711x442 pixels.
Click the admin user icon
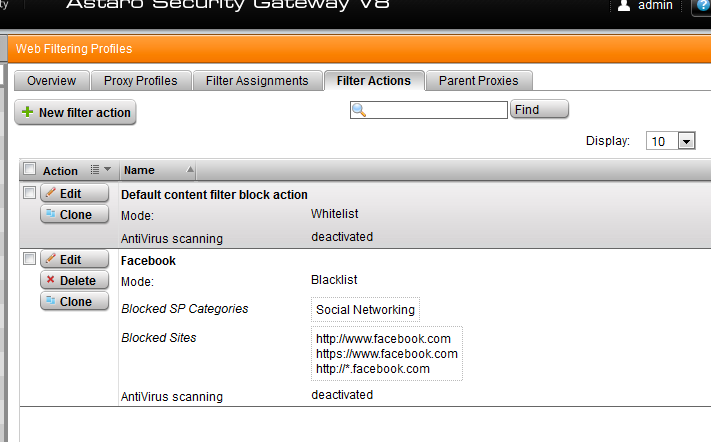pos(624,6)
